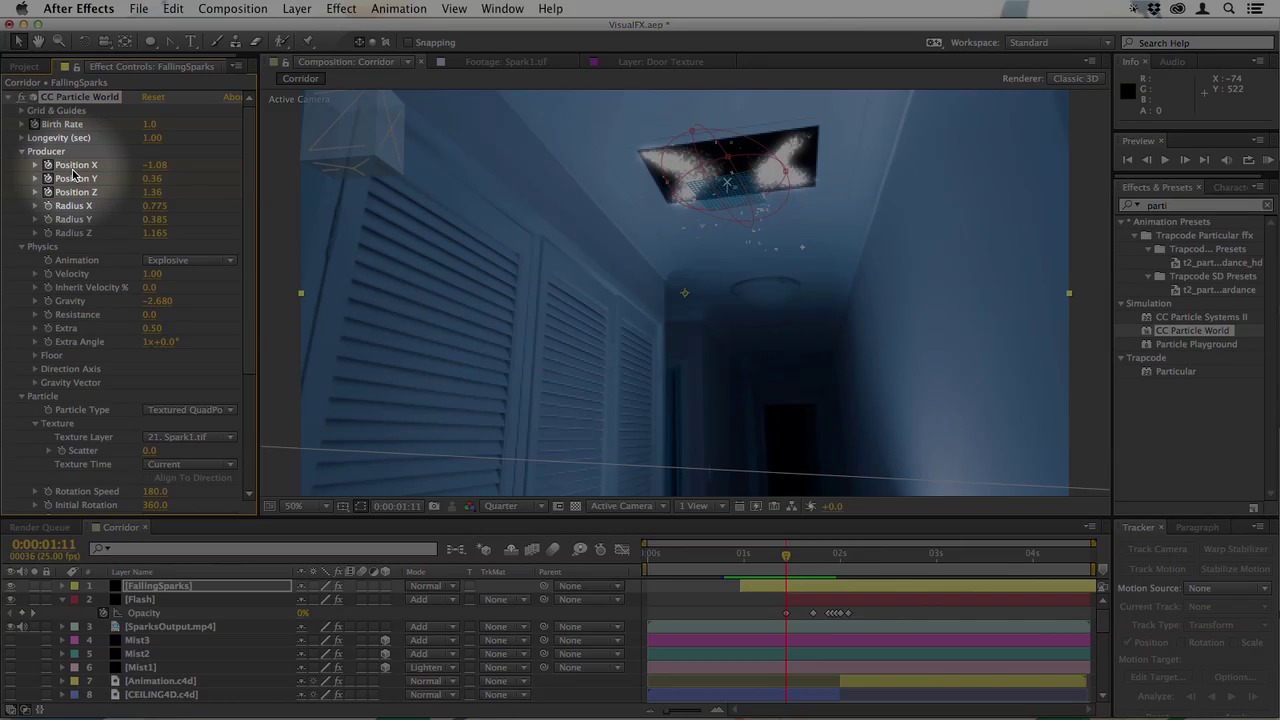
Task: Open the Composition menu
Action: pyautogui.click(x=232, y=9)
